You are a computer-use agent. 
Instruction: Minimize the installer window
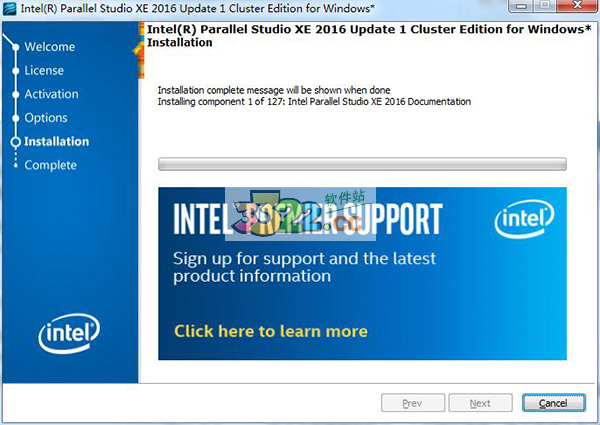pos(521,6)
